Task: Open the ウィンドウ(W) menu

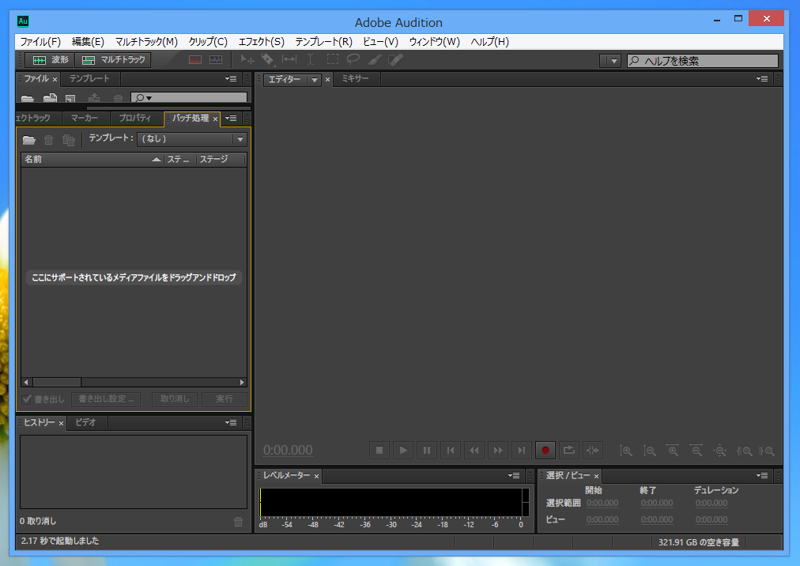Action: 434,42
